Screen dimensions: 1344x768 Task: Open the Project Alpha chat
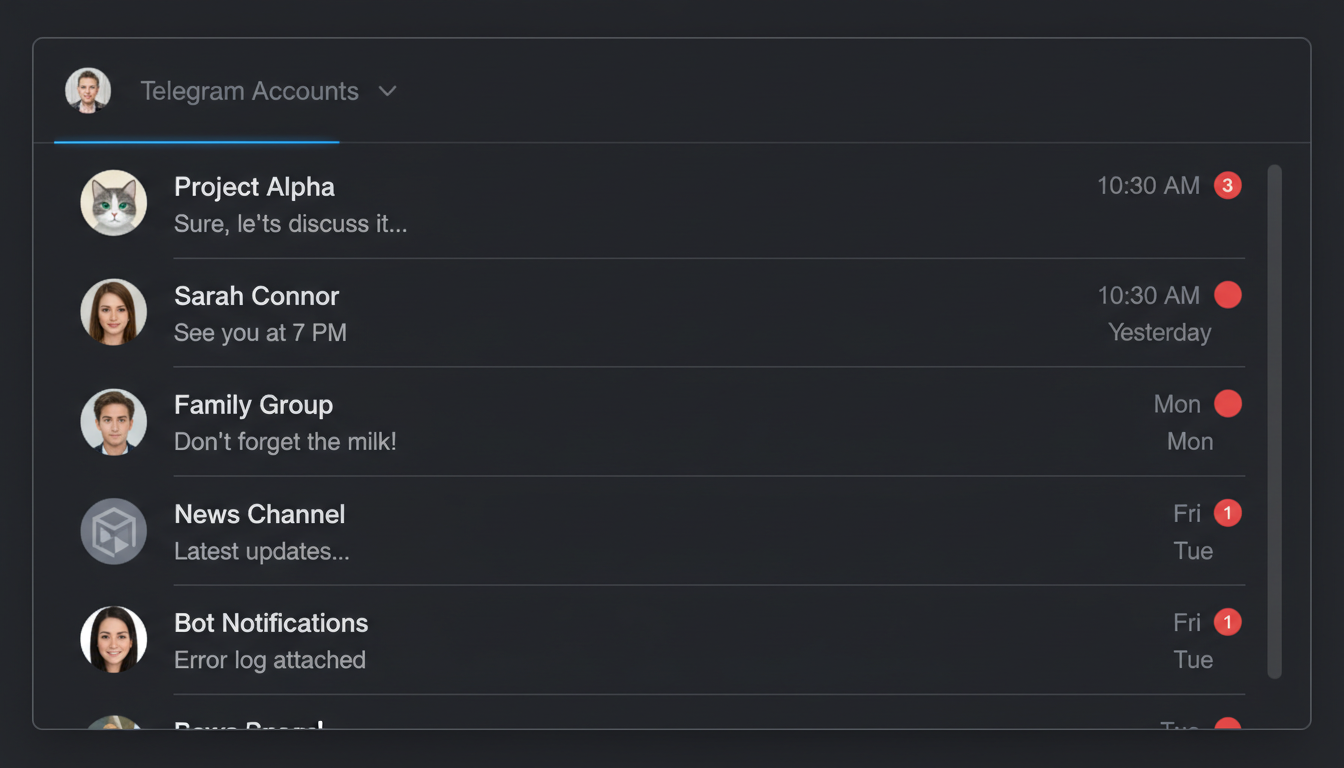coord(254,187)
